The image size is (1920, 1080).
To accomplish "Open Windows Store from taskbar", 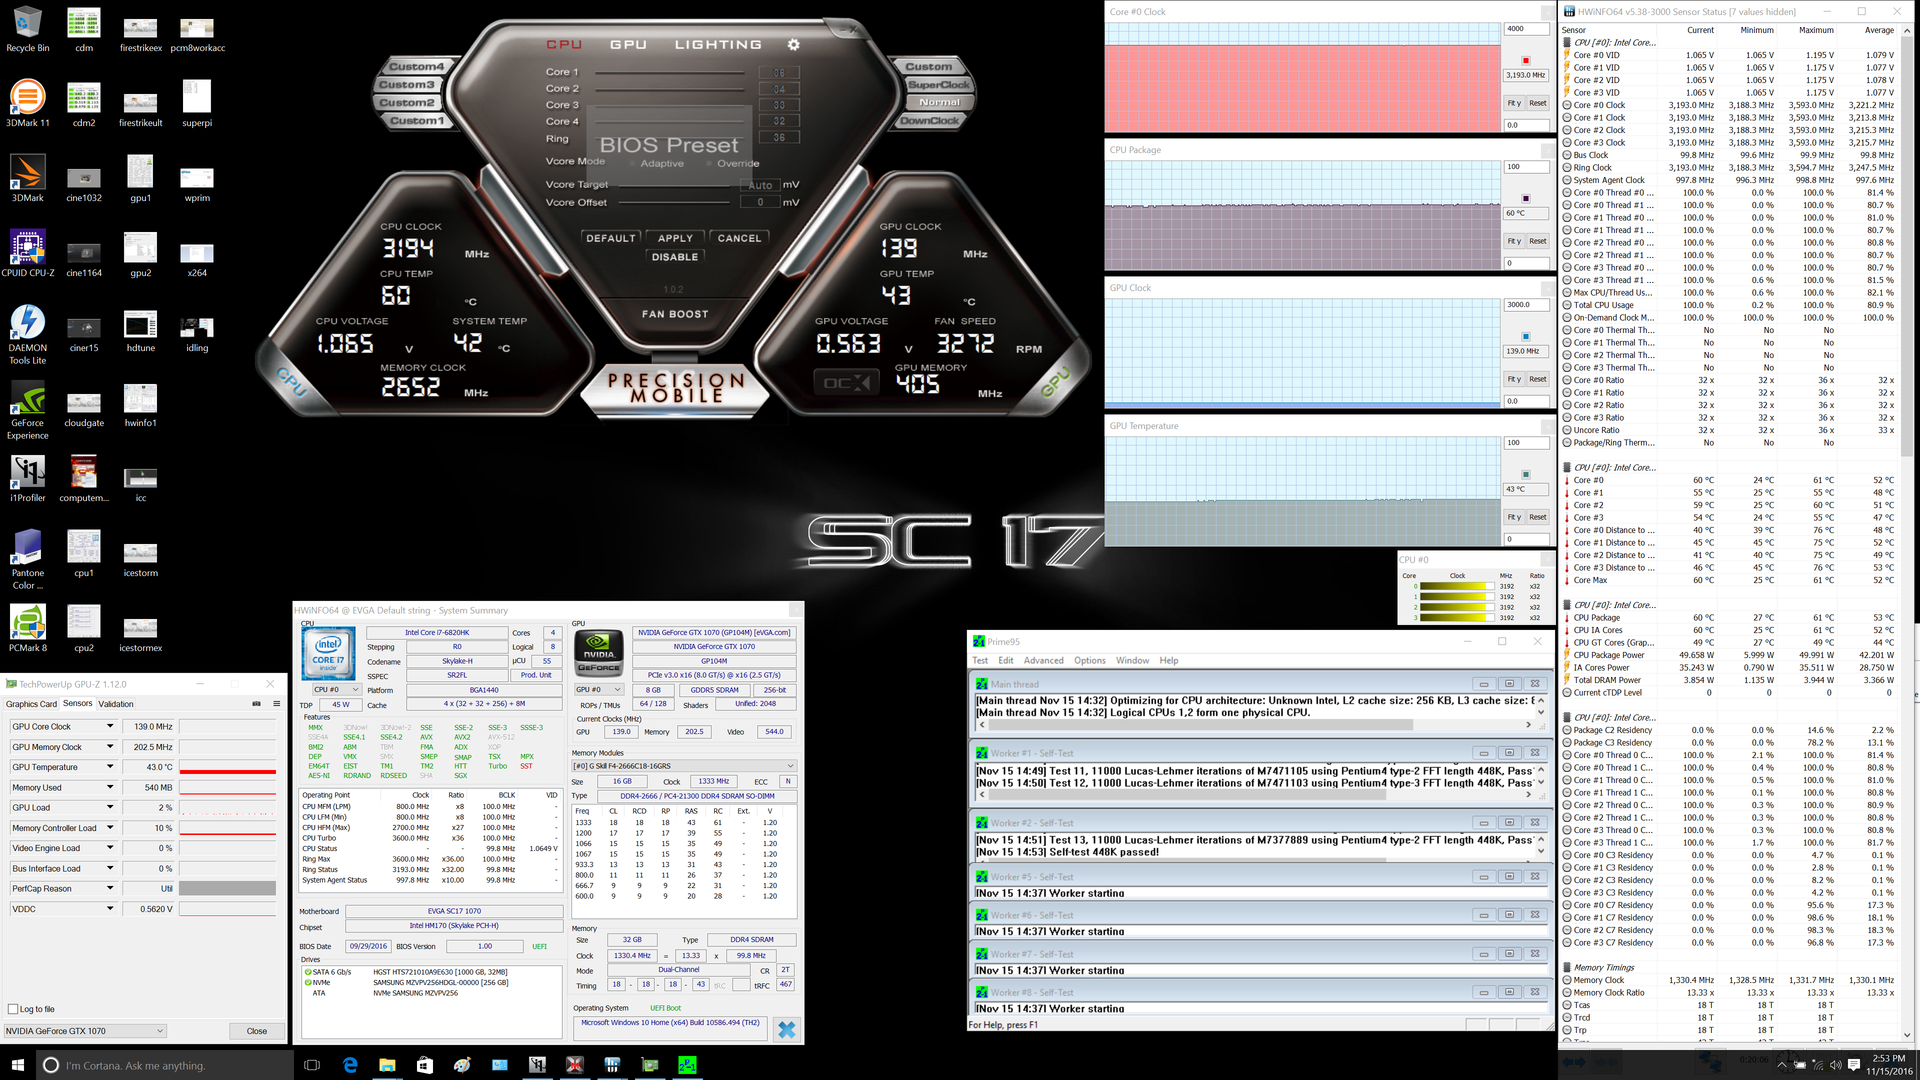I will (424, 1065).
